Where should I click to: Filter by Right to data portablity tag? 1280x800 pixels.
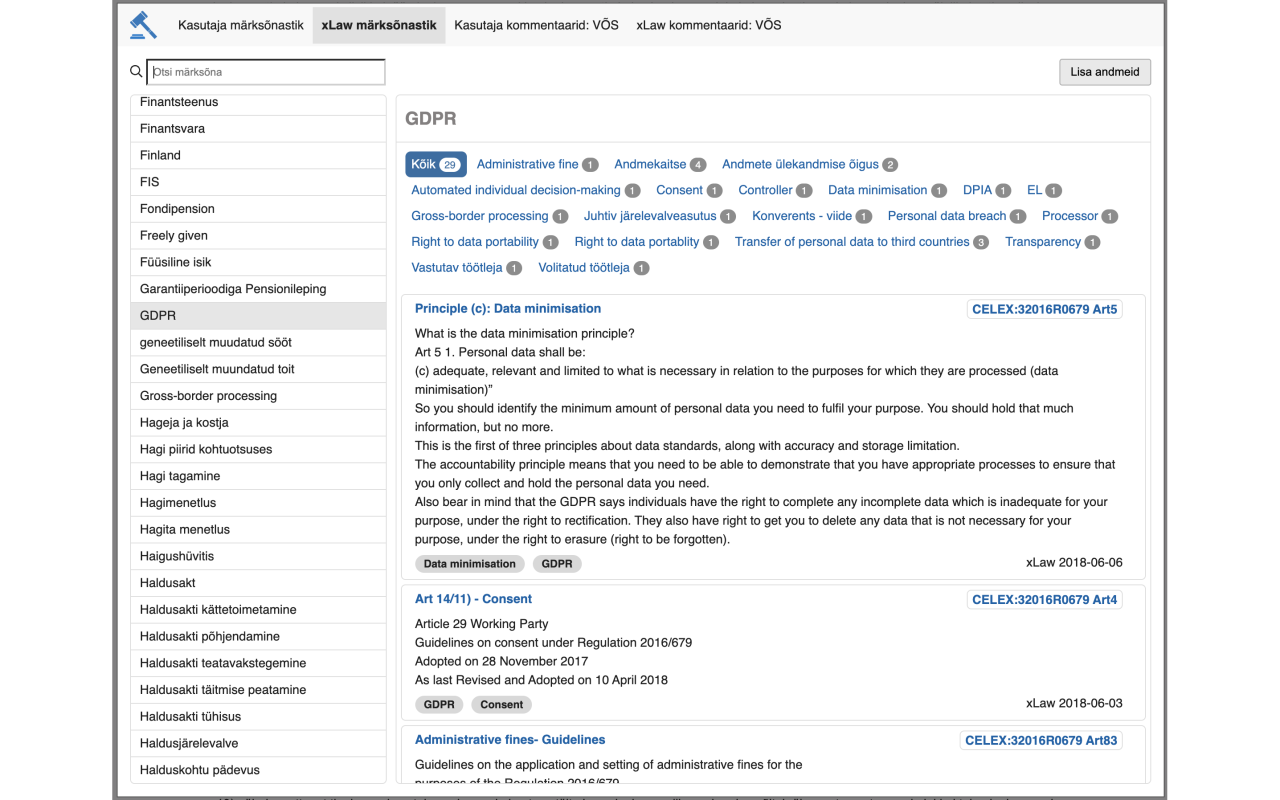coord(647,242)
